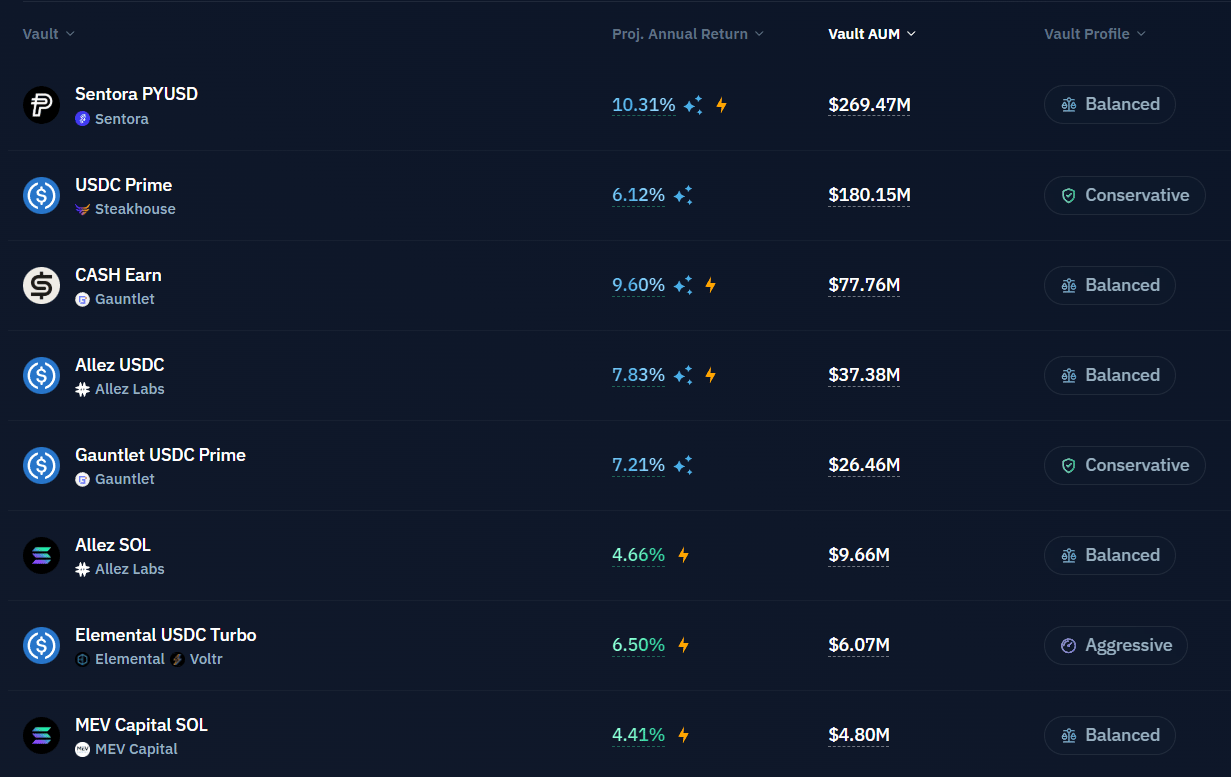Click the lightning bolt icon next to 4.66%
Viewport: 1231px width, 777px height.
[x=684, y=555]
